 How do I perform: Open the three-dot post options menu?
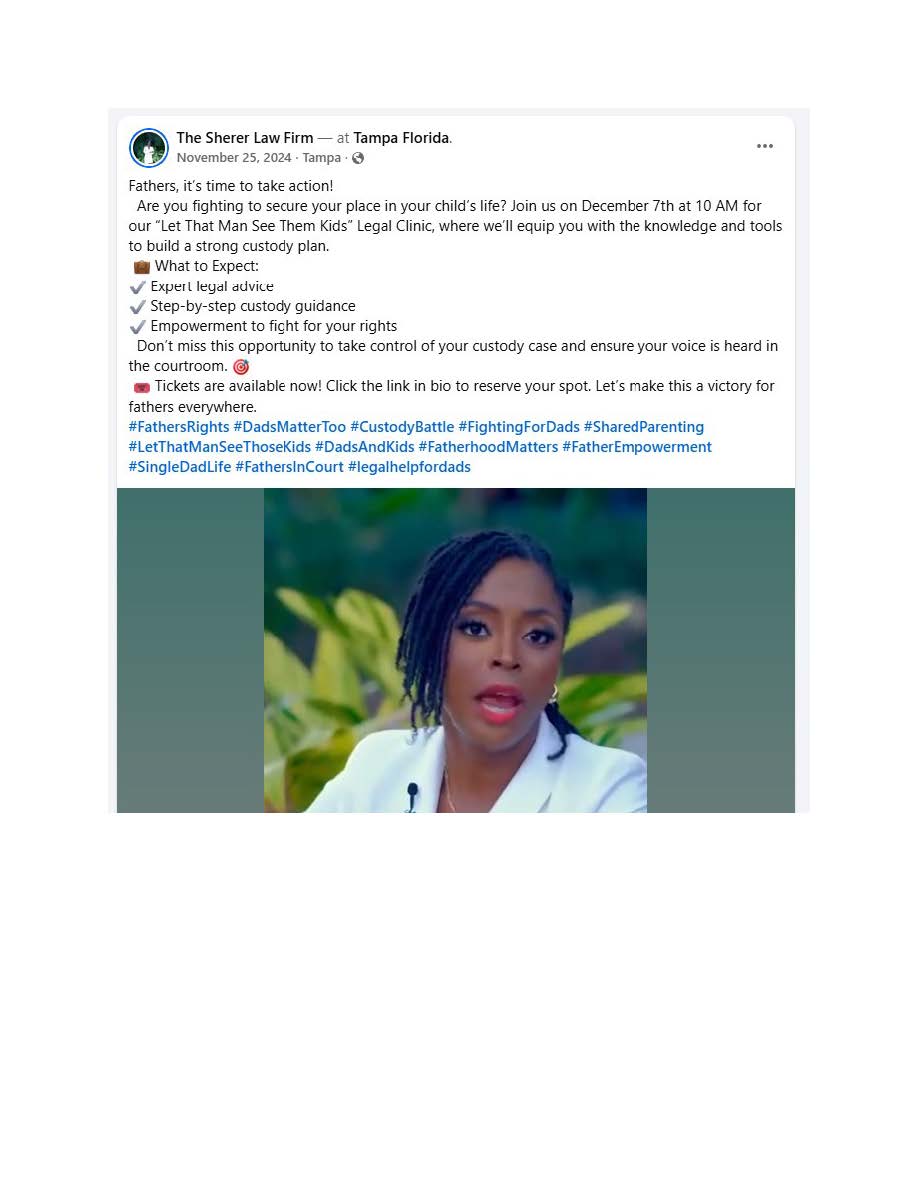(764, 146)
